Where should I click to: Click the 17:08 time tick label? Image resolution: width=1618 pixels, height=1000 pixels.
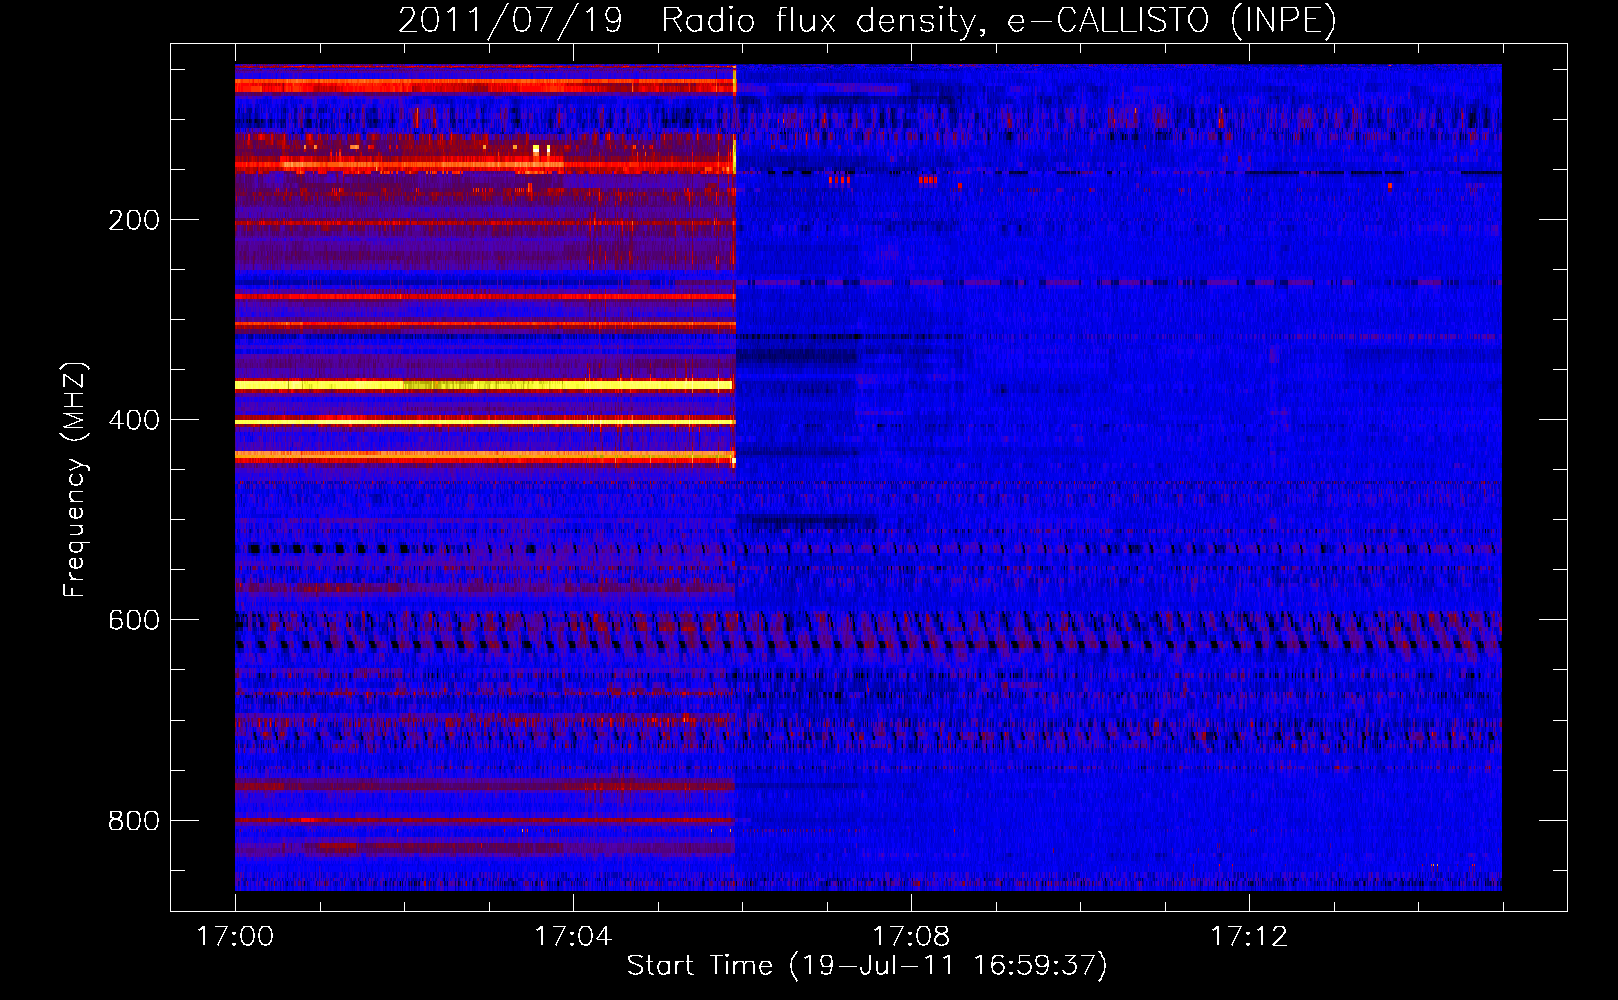(x=911, y=937)
